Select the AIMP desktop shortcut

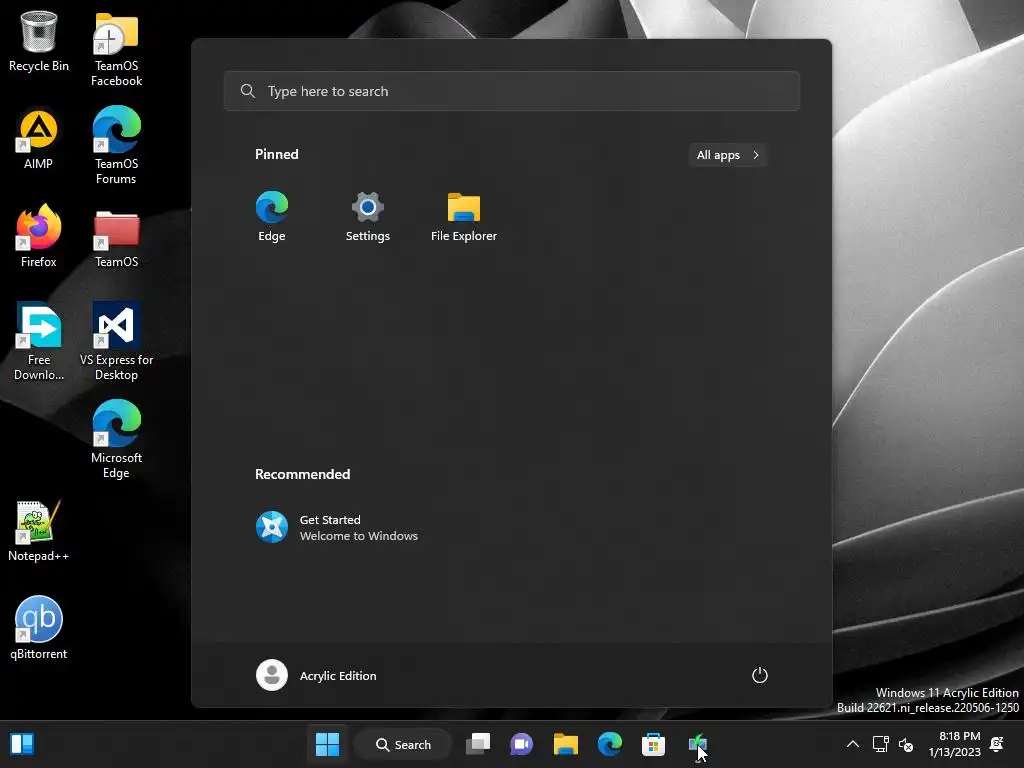point(39,140)
